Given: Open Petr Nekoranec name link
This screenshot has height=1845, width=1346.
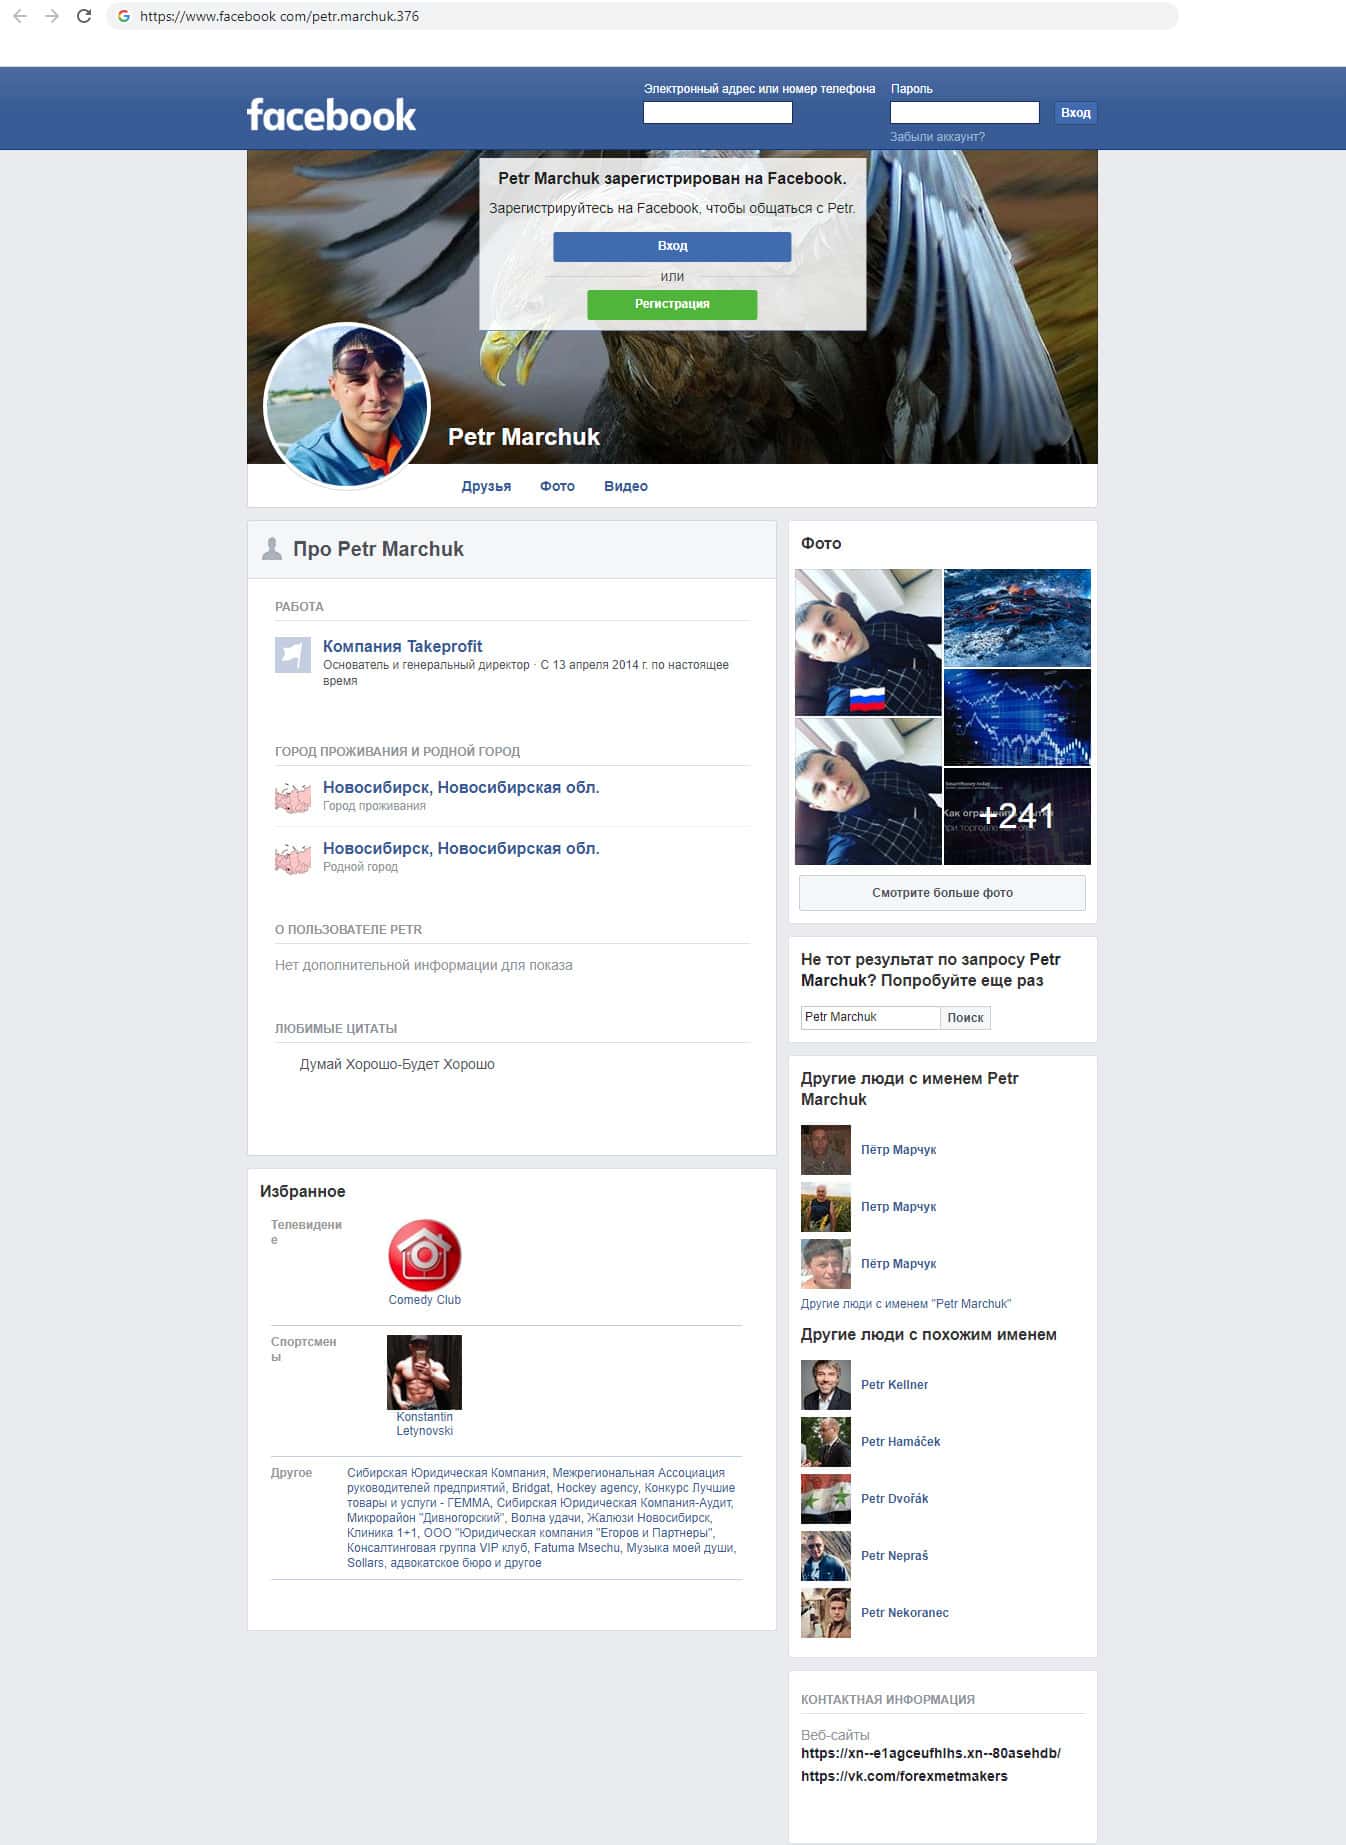Looking at the screenshot, I should (x=905, y=1613).
